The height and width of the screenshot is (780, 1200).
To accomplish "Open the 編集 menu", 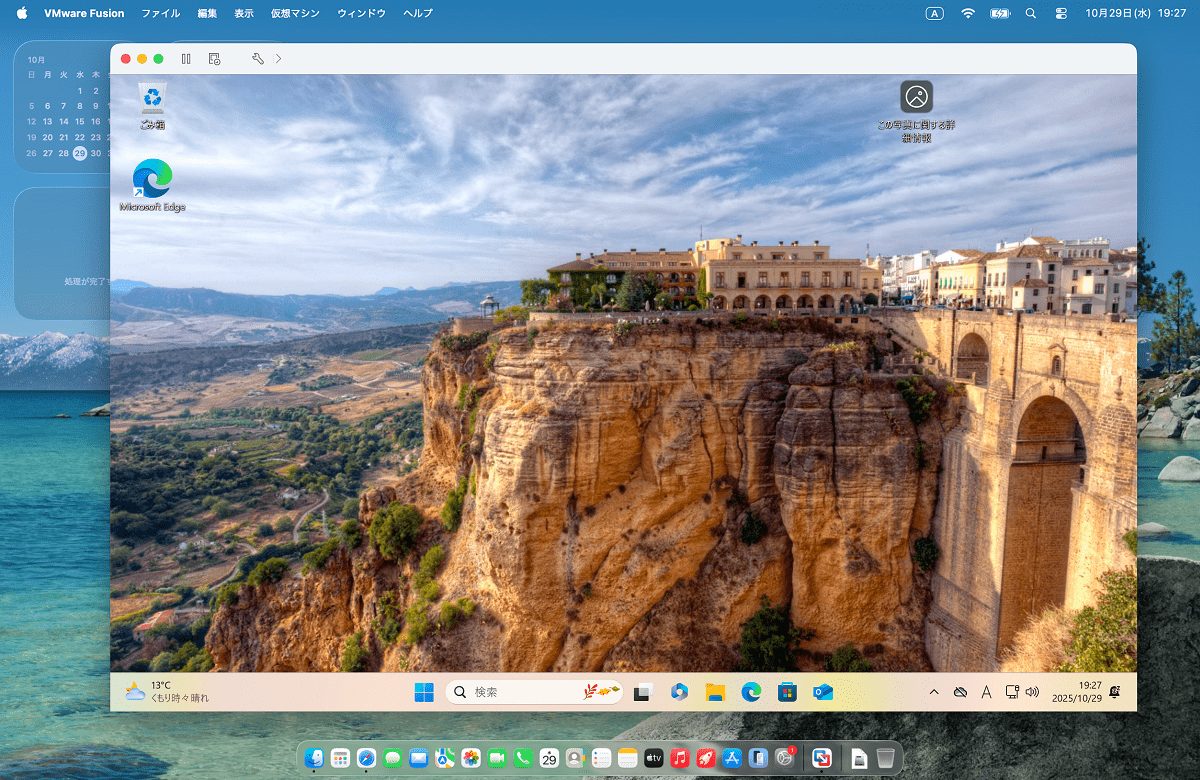I will click(207, 13).
